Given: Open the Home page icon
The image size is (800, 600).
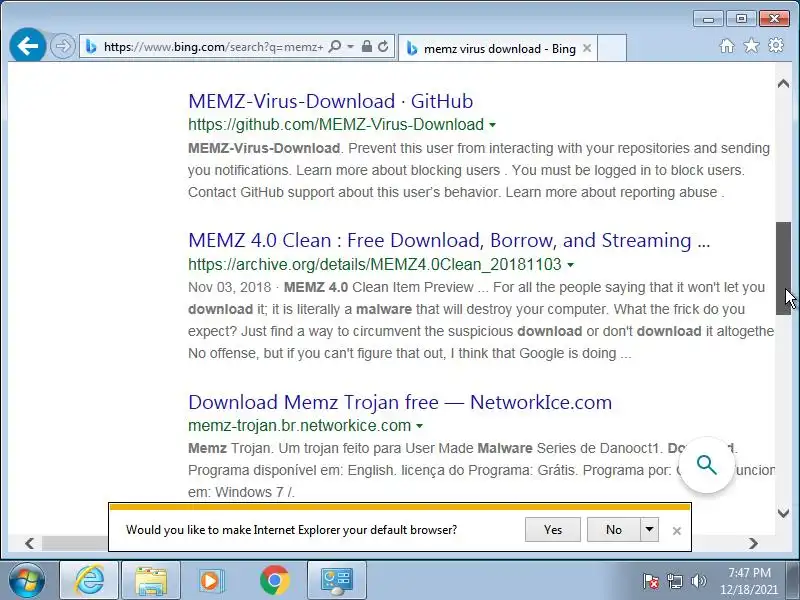Looking at the screenshot, I should [727, 46].
